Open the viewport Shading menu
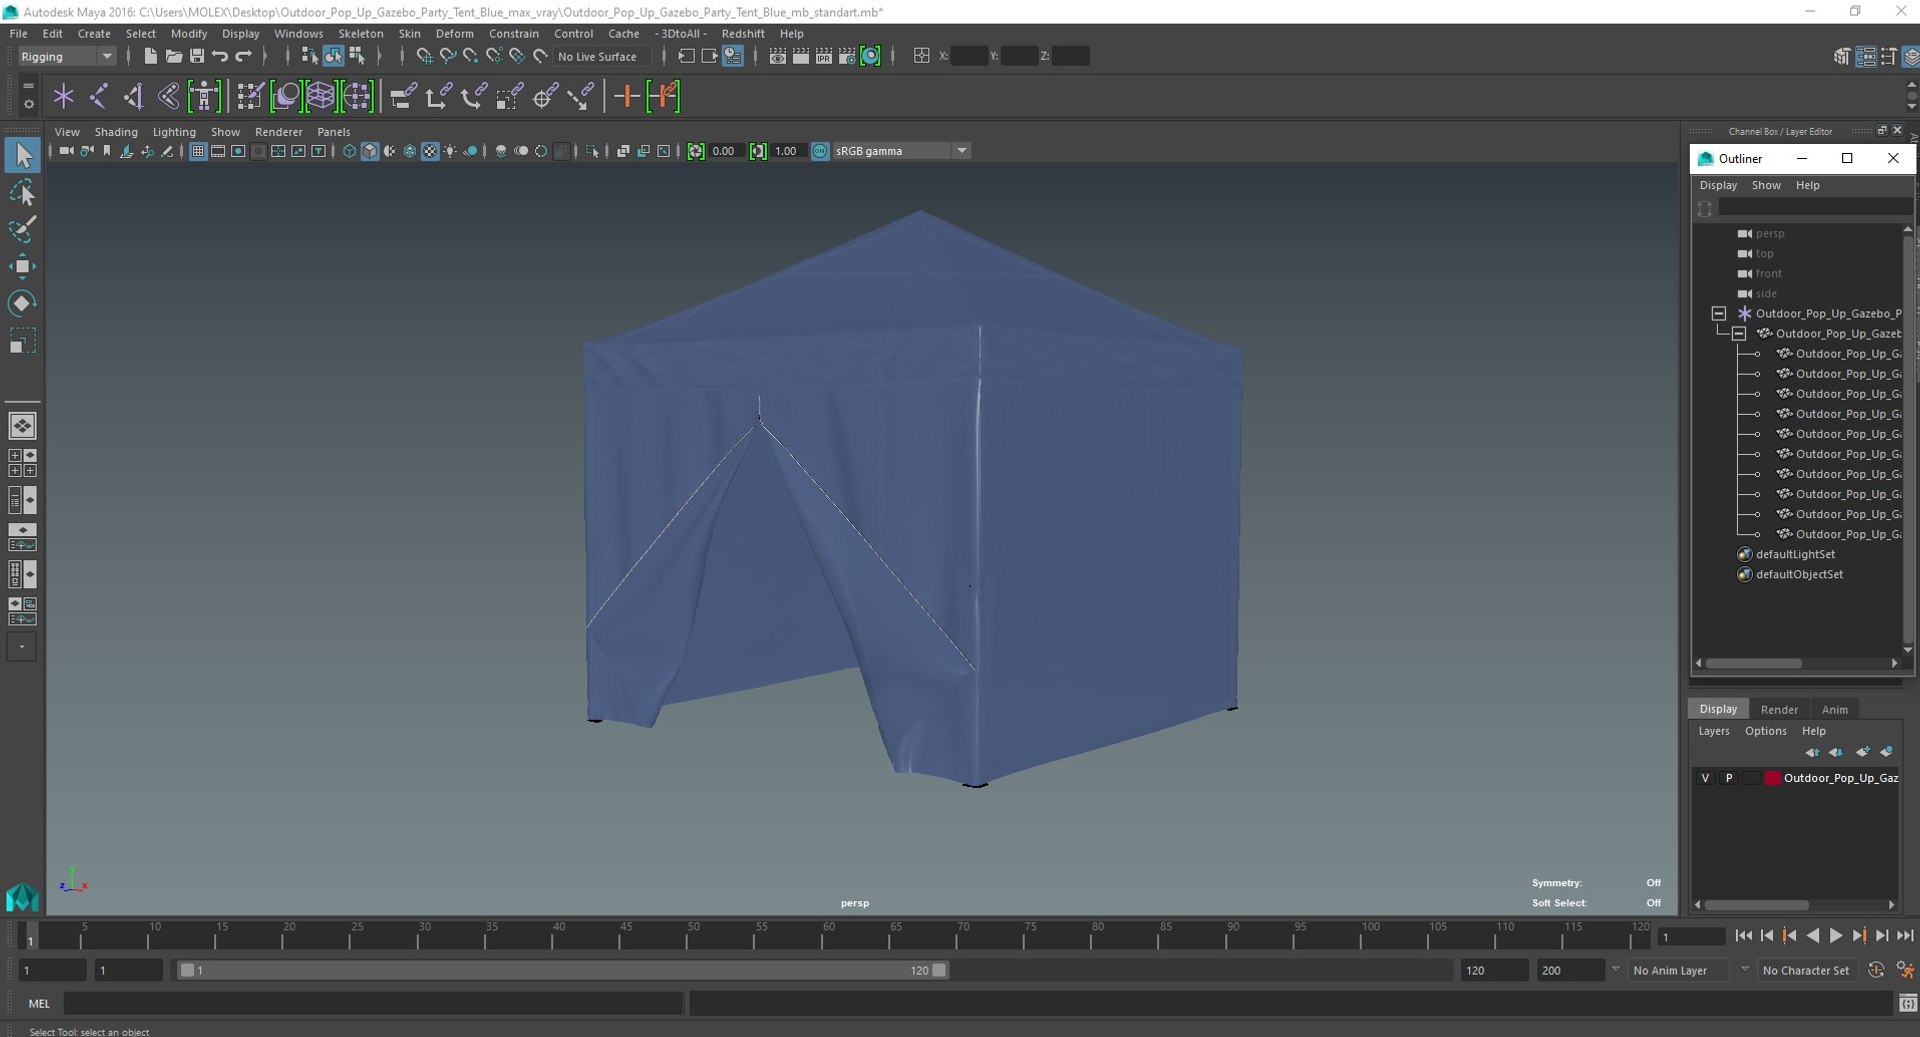This screenshot has height=1037, width=1920. click(116, 132)
